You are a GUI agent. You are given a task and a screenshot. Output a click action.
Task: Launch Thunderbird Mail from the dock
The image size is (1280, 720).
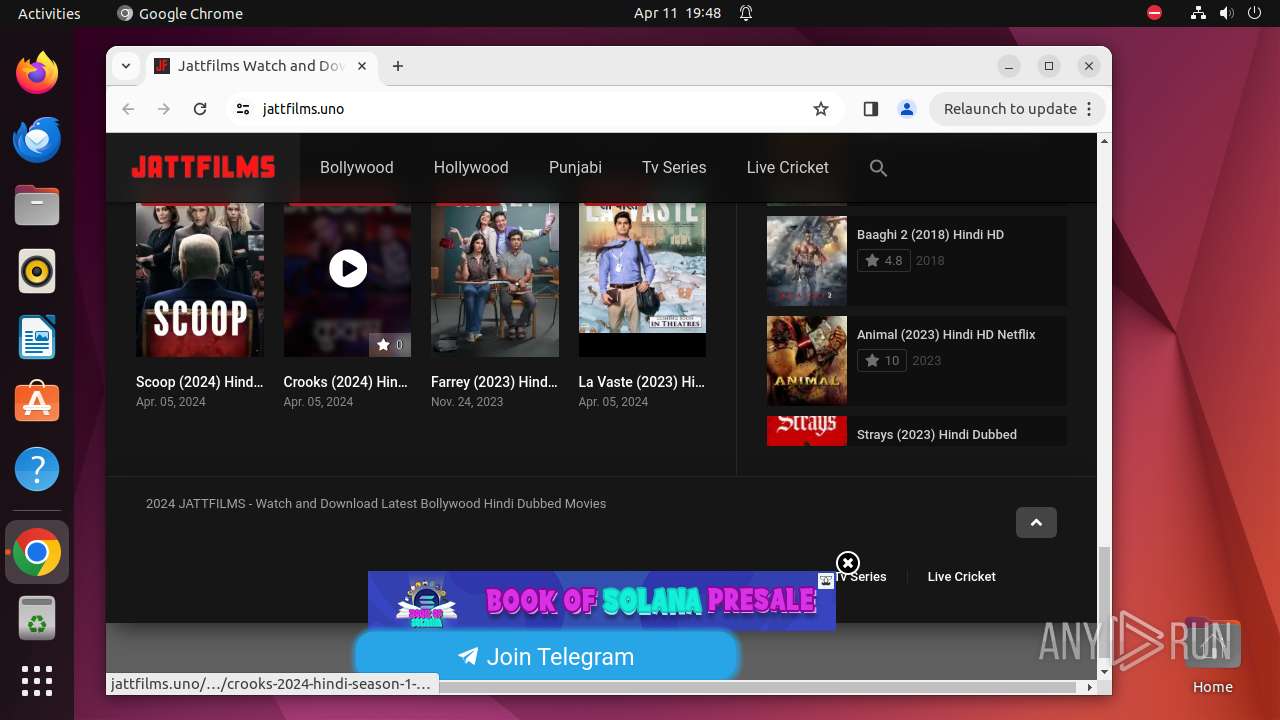point(37,139)
